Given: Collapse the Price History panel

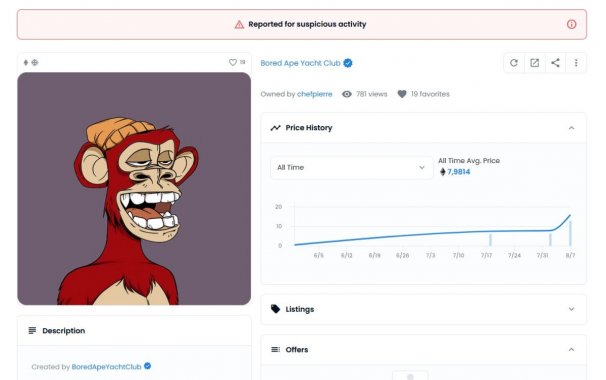Looking at the screenshot, I should tap(571, 128).
